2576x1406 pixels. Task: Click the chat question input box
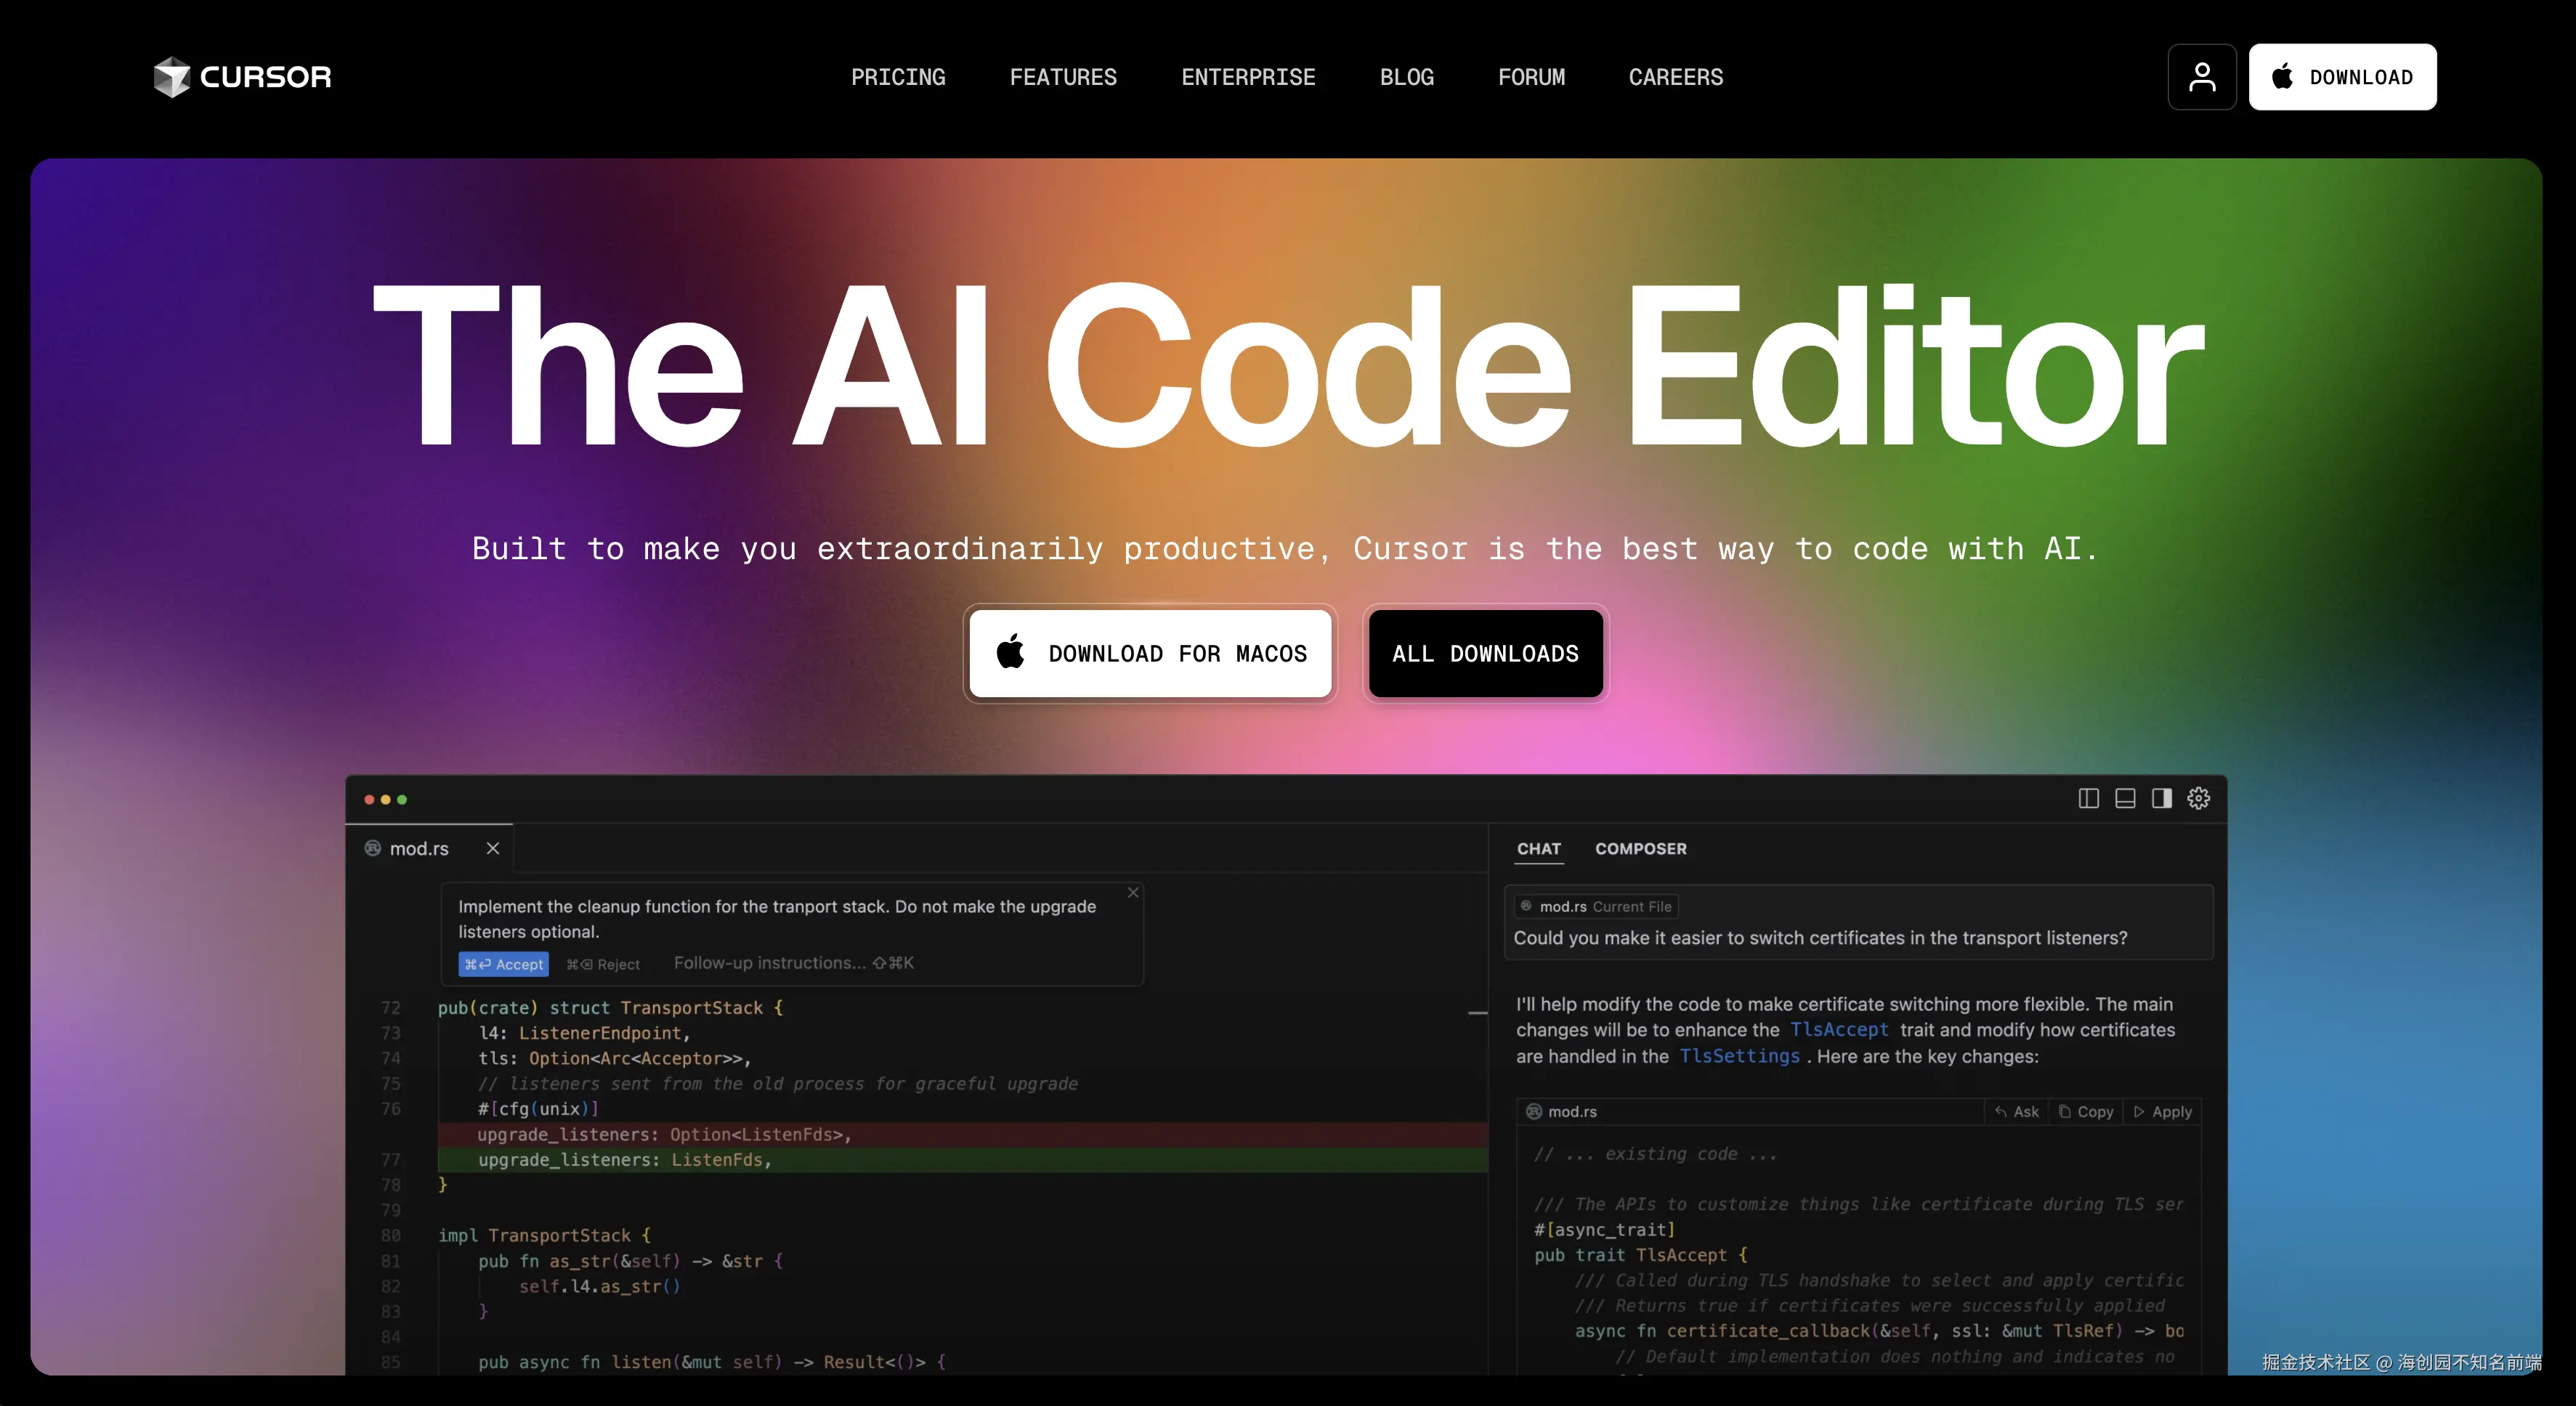tap(1859, 923)
